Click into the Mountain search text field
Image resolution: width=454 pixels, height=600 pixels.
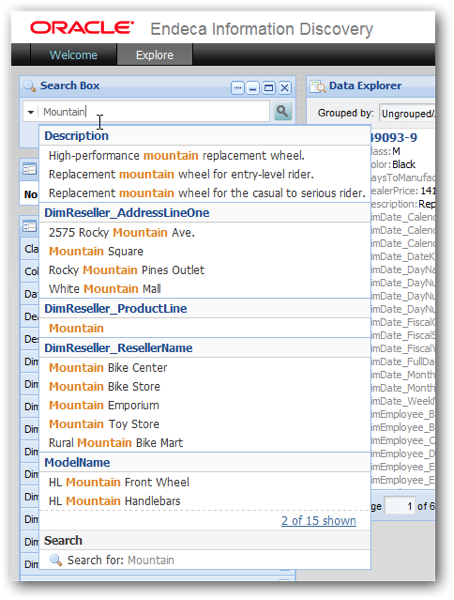pos(155,112)
